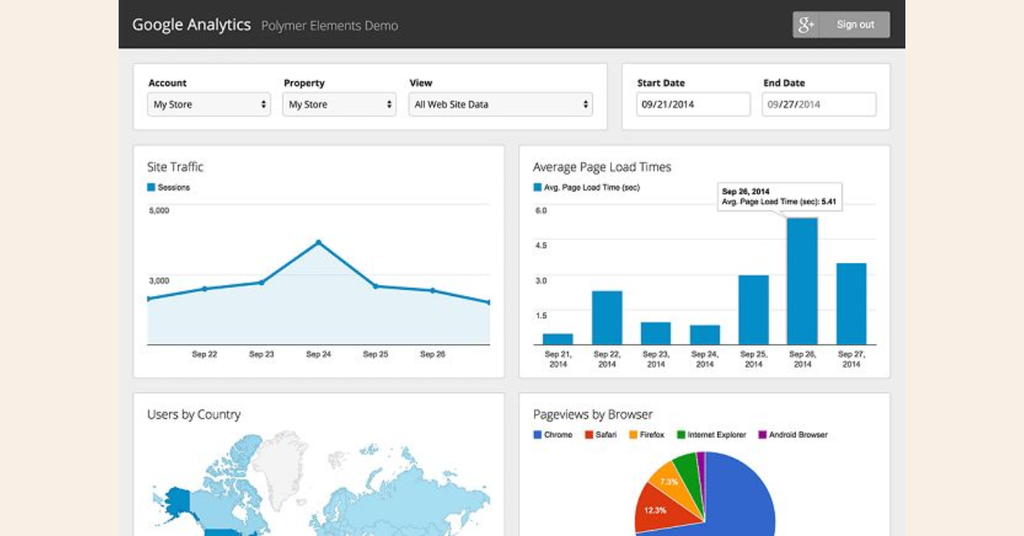The width and height of the screenshot is (1024, 536).
Task: Click the Internet Explorer legend swatch
Action: point(681,435)
